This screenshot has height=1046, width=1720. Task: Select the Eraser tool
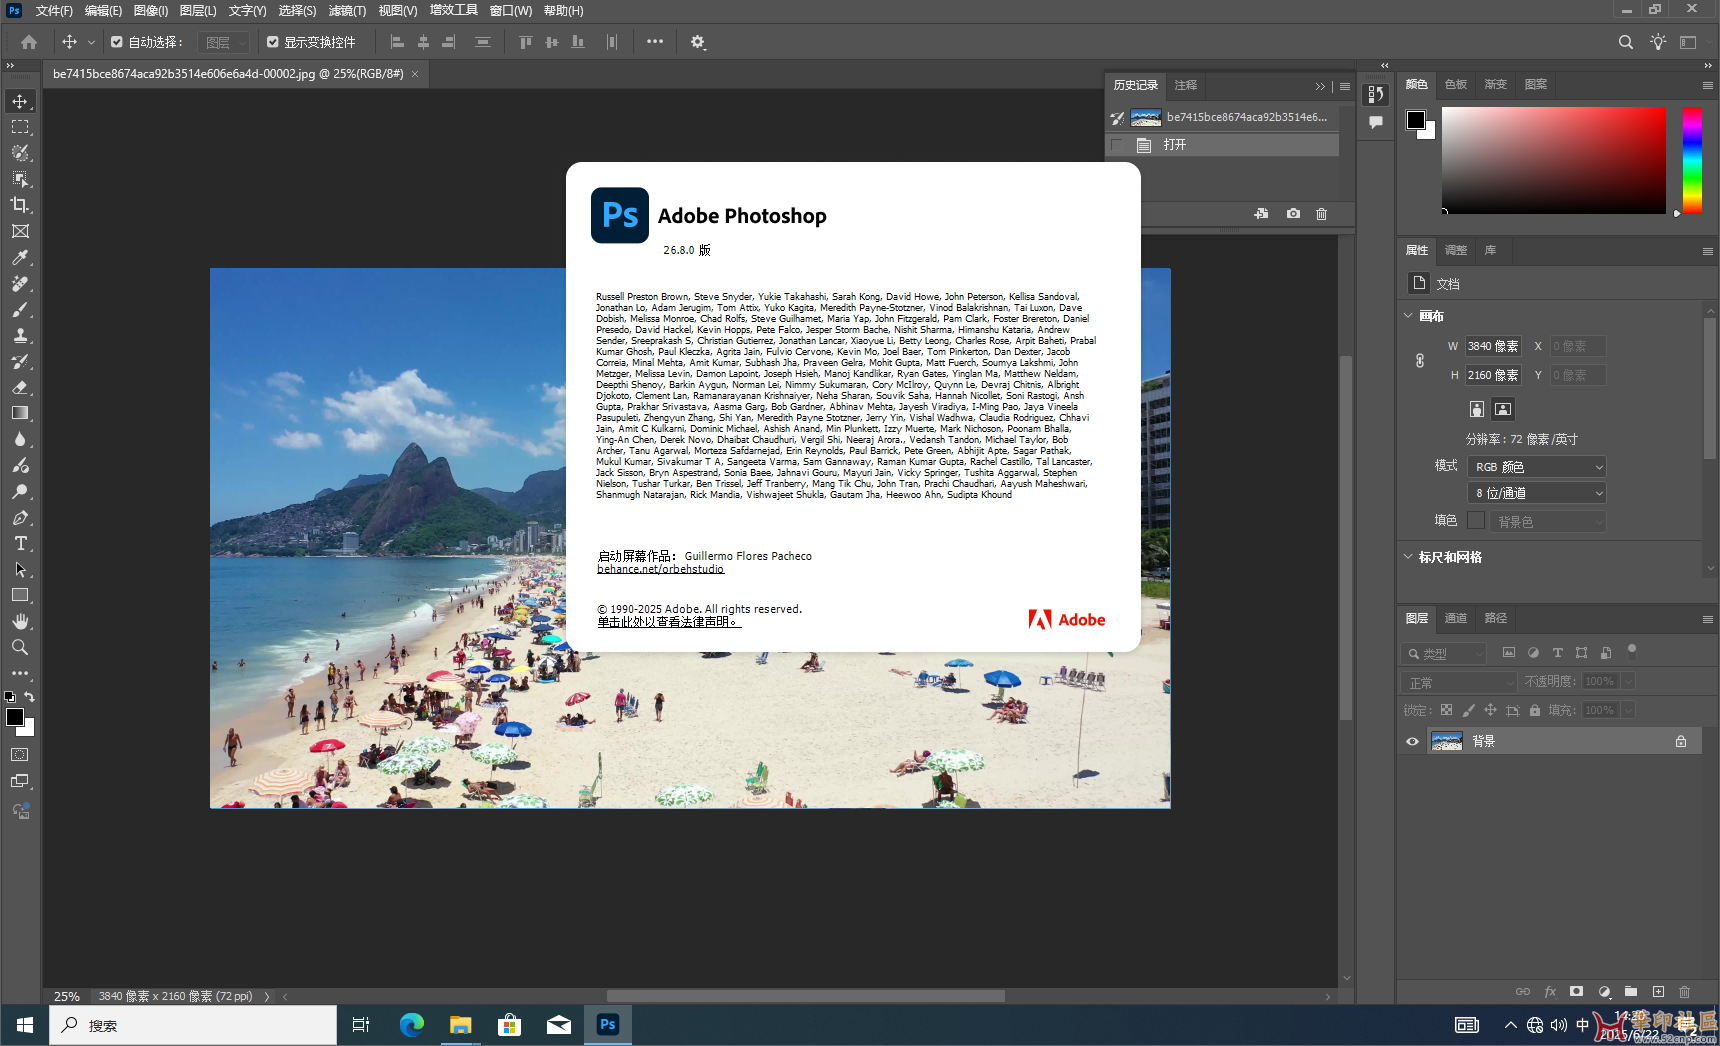click(20, 387)
